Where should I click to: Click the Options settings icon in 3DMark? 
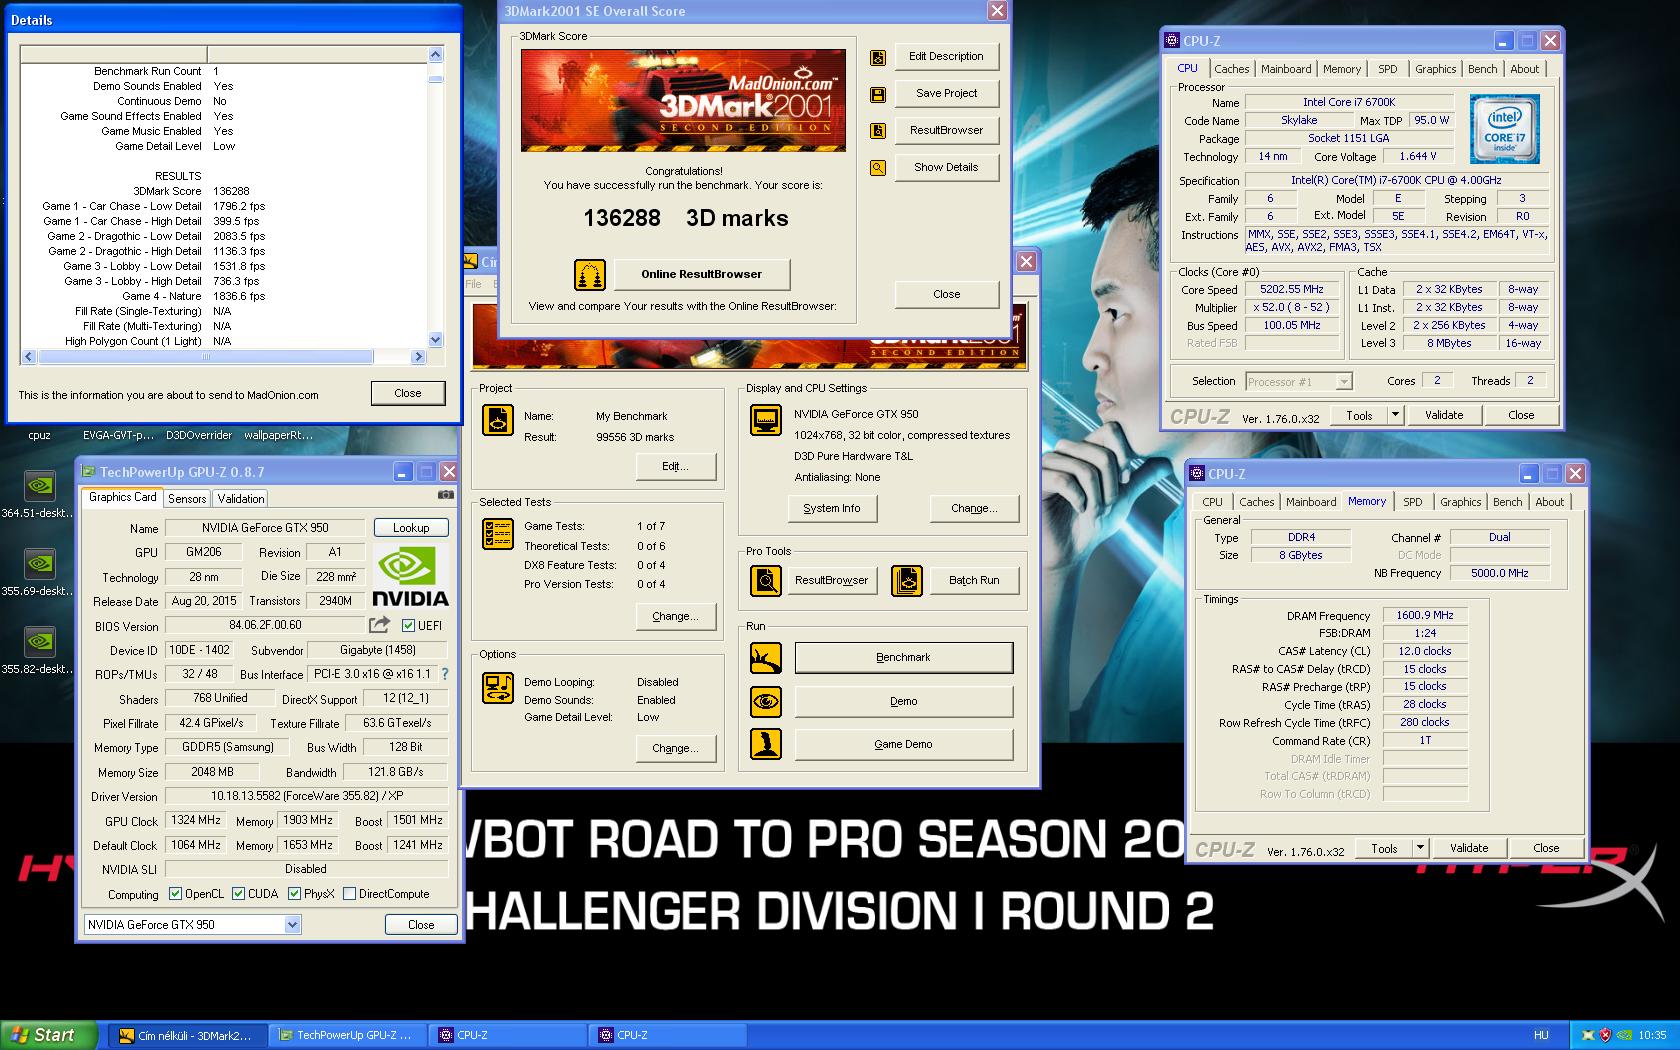(x=498, y=688)
